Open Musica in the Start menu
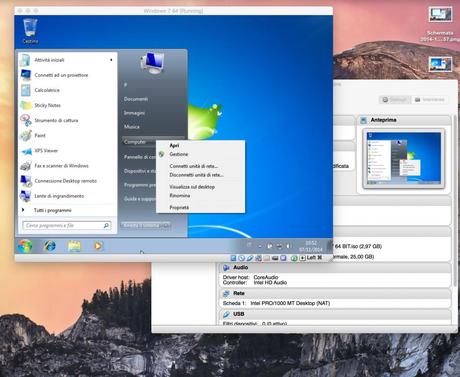 (132, 127)
